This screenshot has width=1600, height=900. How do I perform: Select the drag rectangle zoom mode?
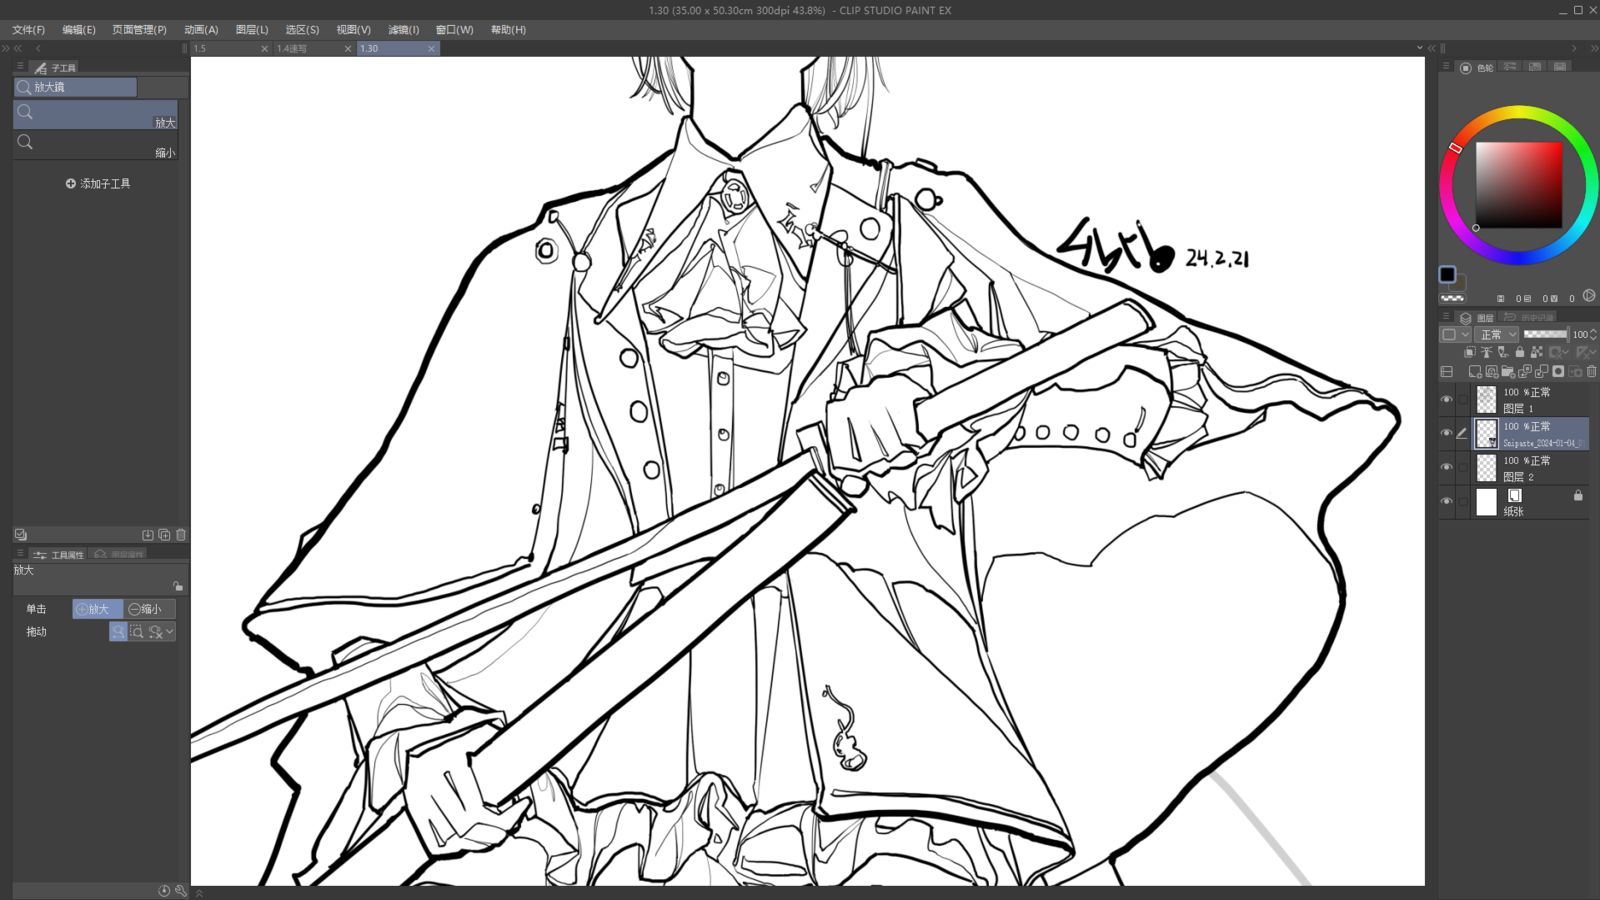(137, 632)
